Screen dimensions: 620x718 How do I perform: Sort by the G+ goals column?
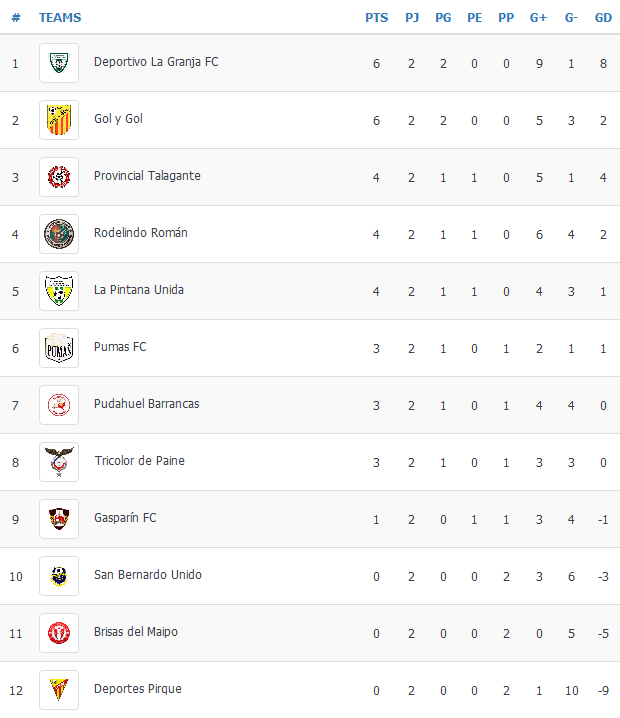click(x=538, y=18)
